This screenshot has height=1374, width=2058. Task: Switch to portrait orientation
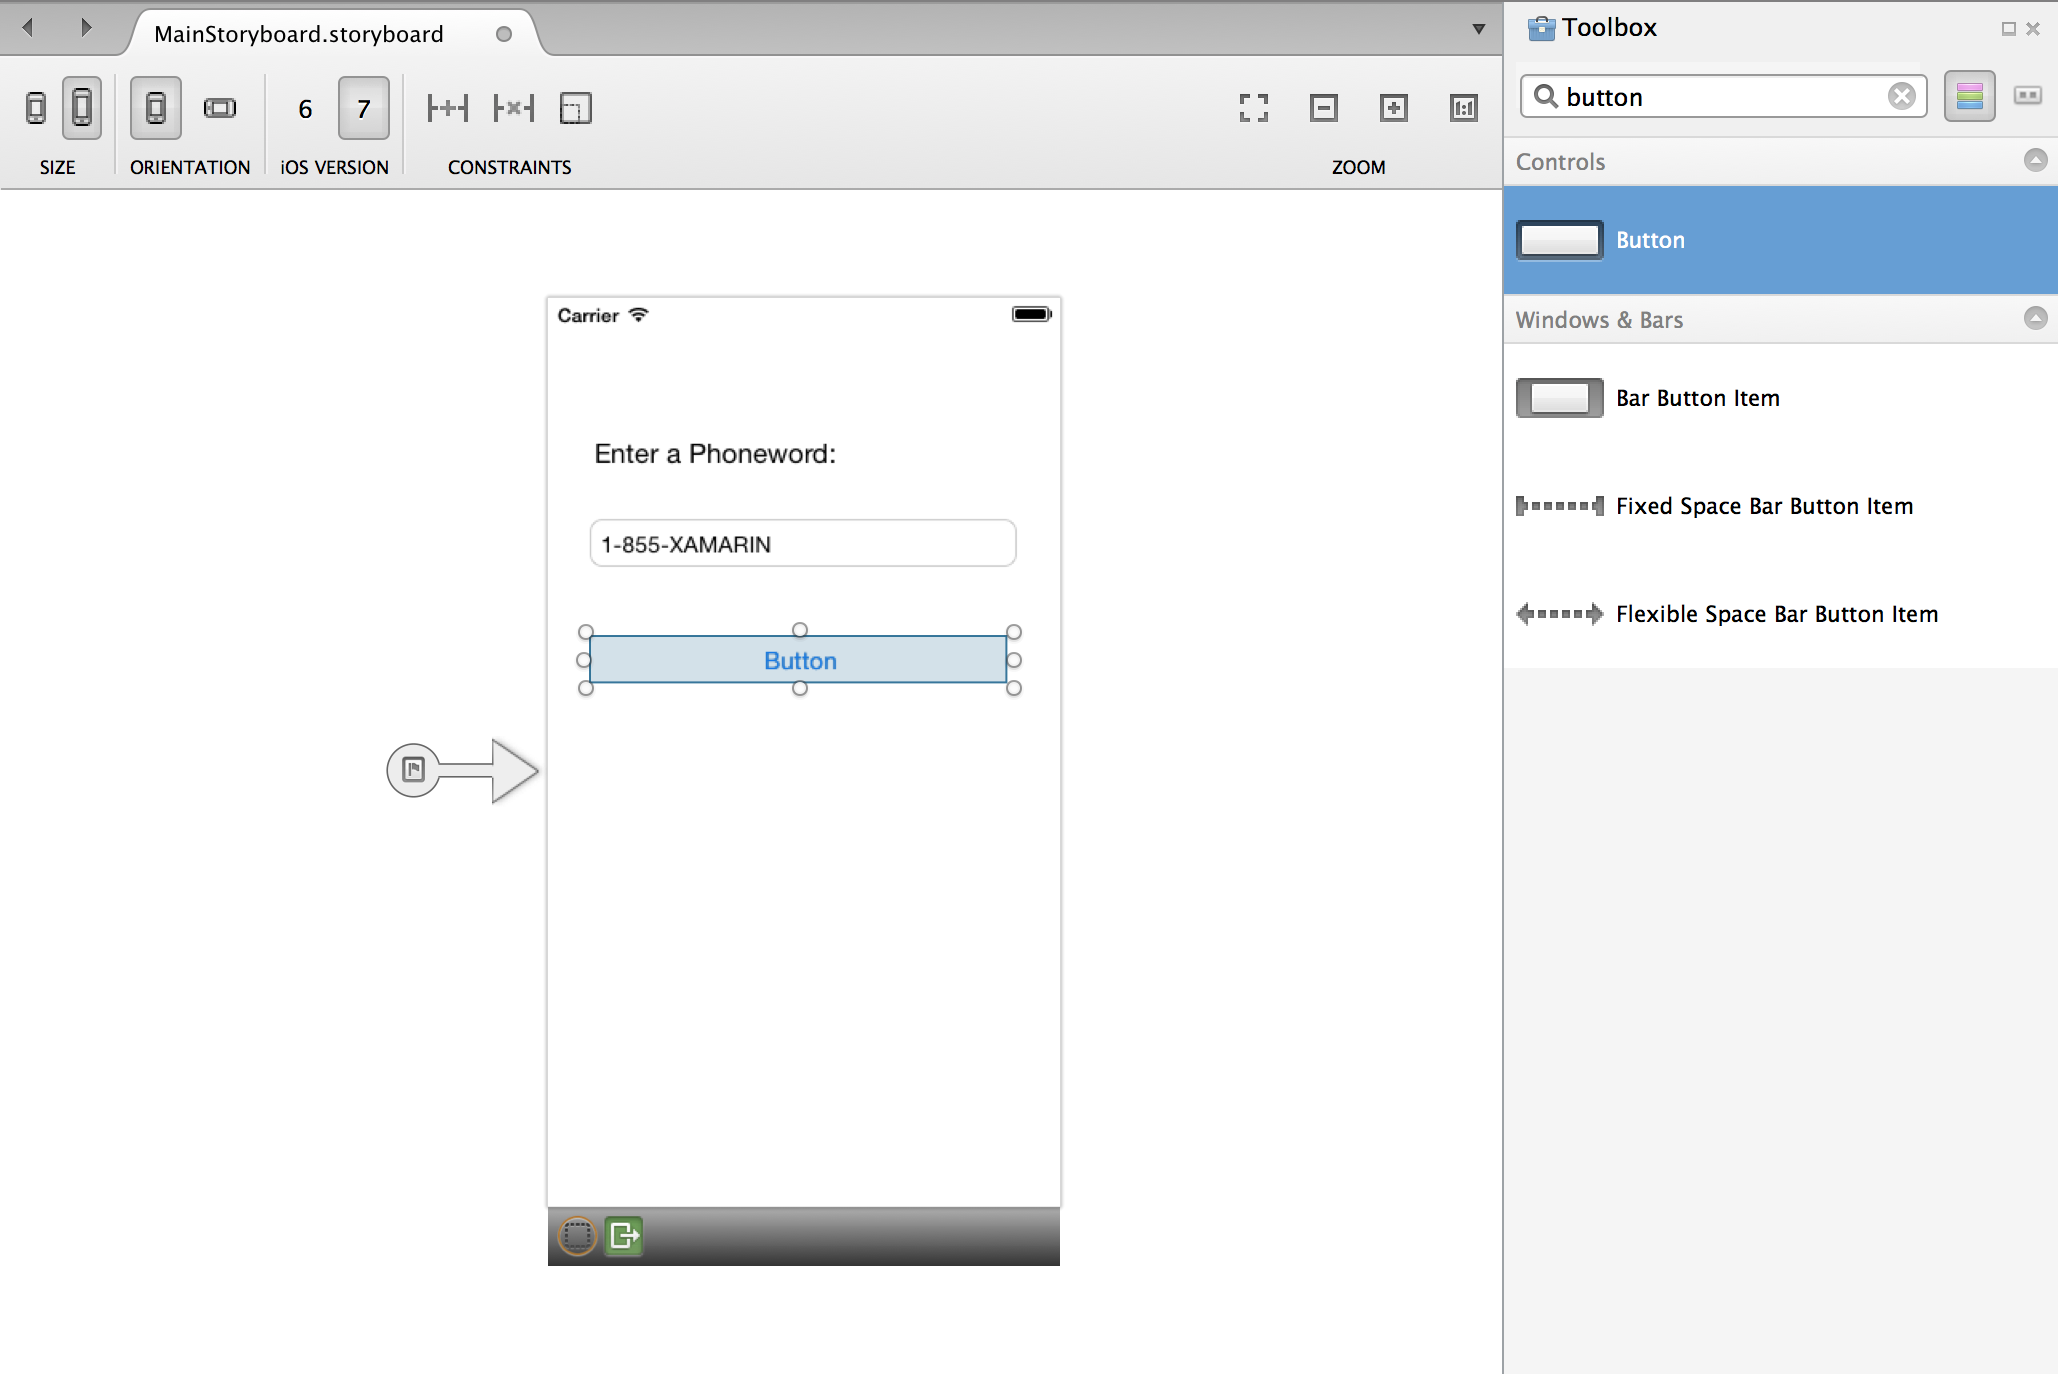[156, 108]
